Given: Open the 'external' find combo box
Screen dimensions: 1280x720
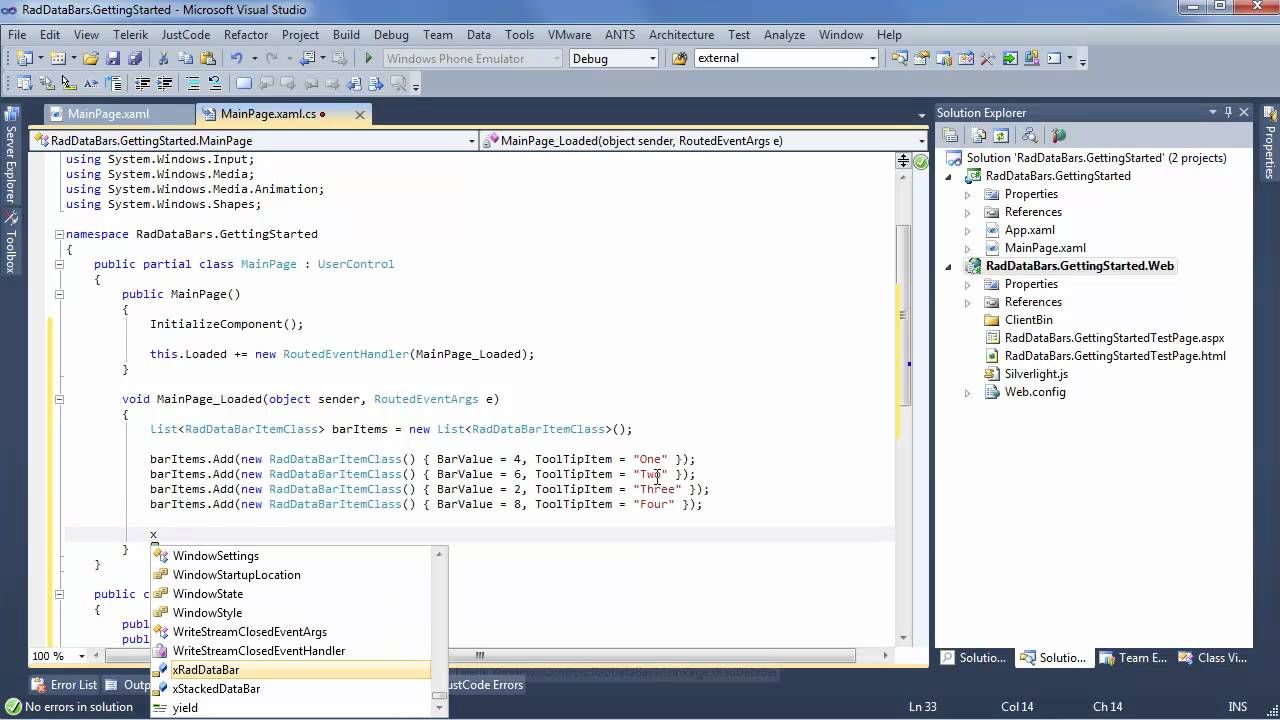Looking at the screenshot, I should 872,58.
